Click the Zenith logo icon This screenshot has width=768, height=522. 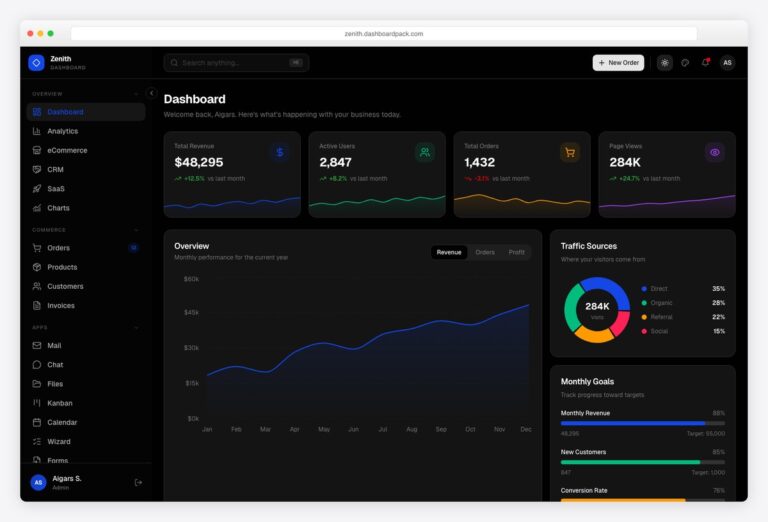36,63
